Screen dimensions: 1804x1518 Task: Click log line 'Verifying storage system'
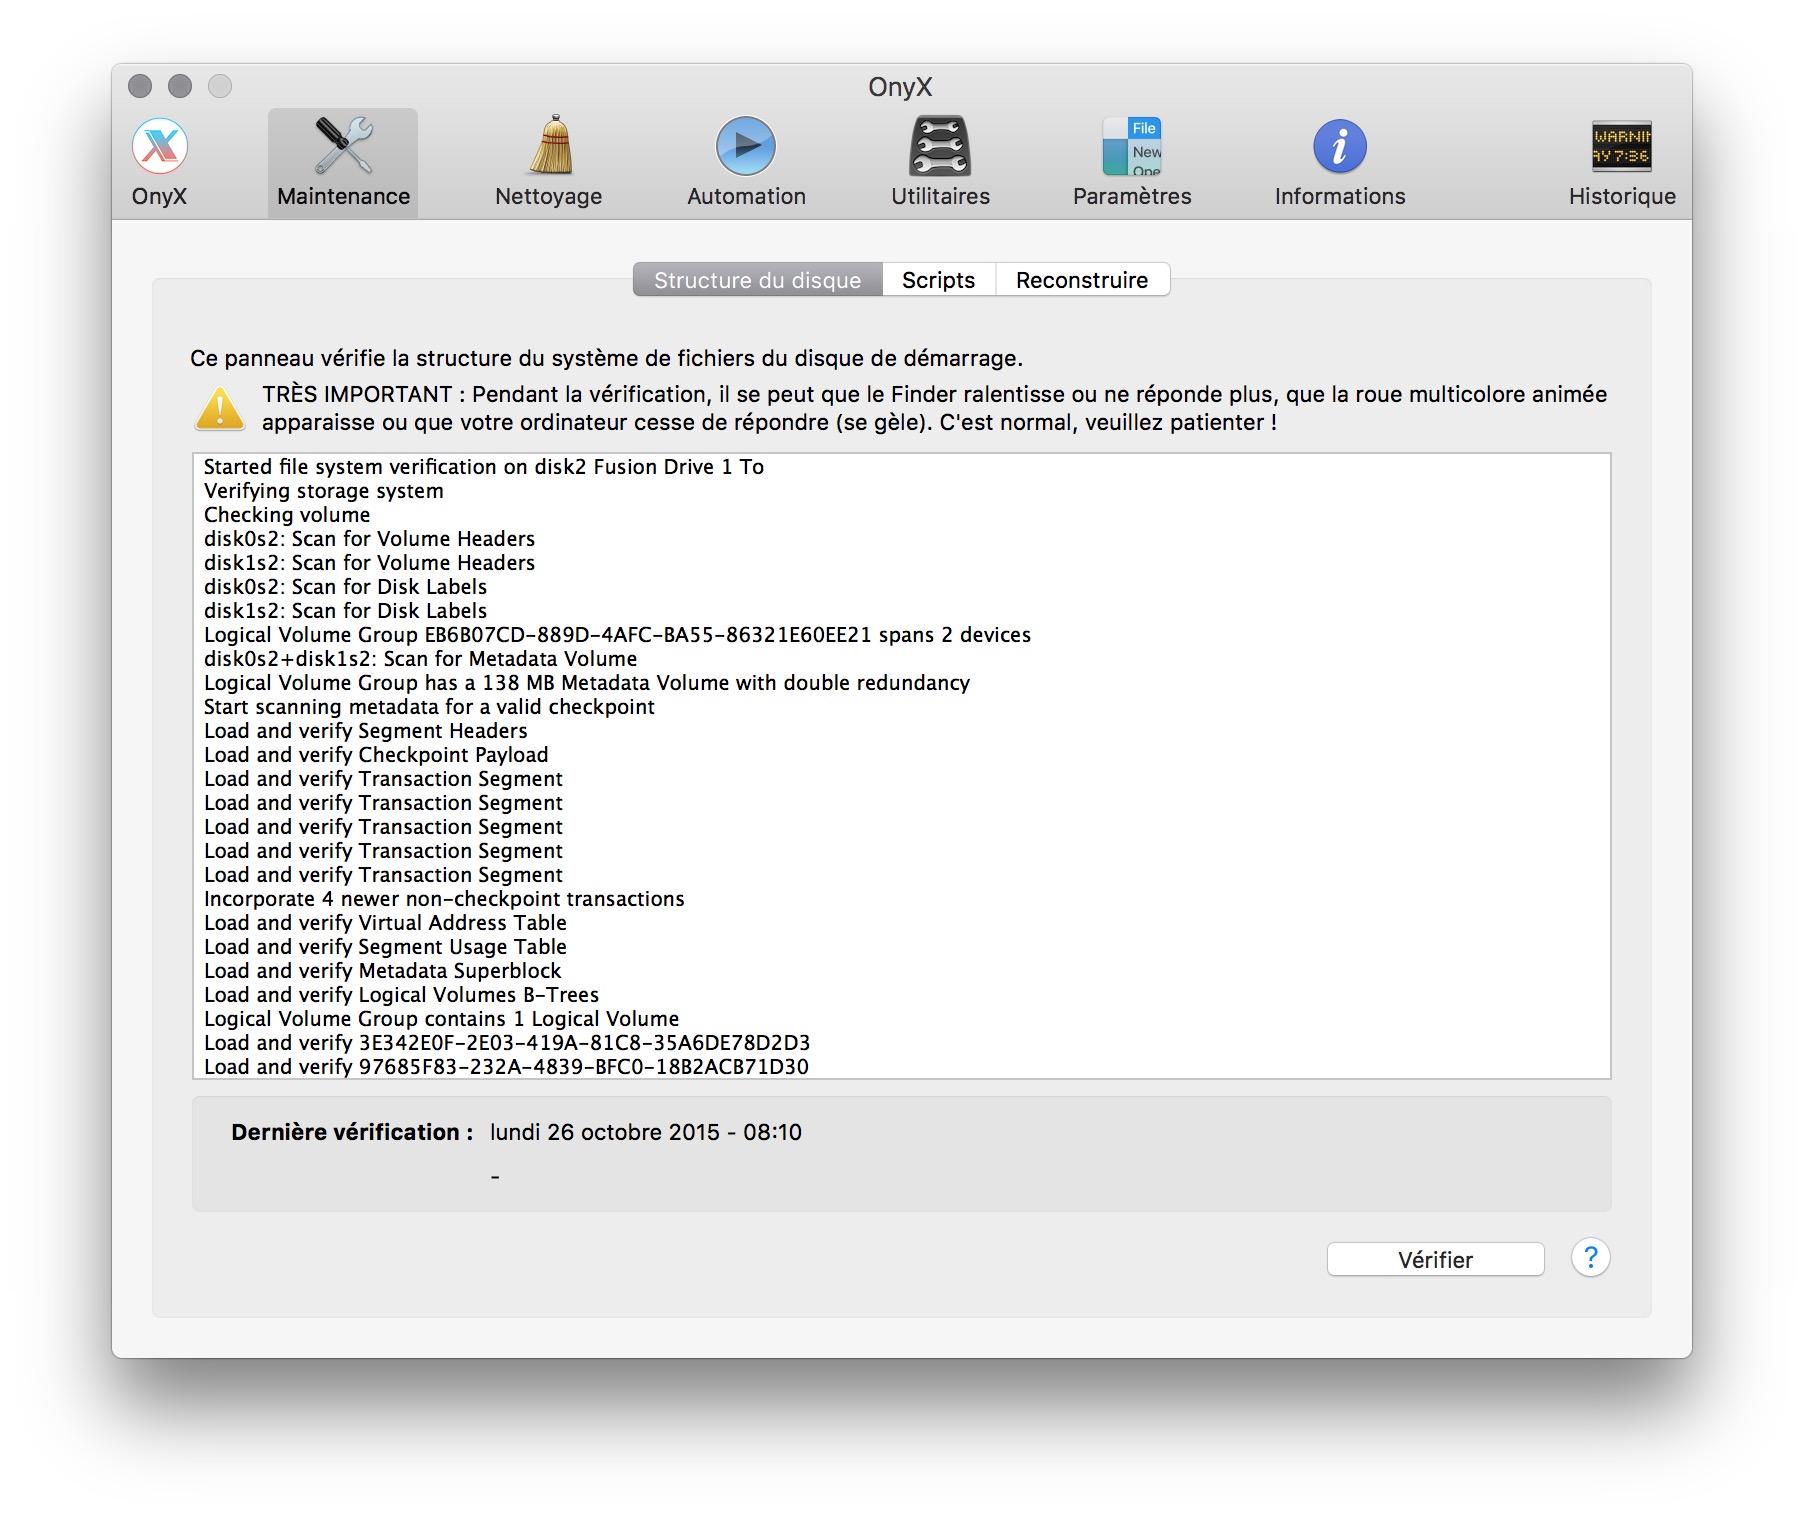[x=324, y=491]
